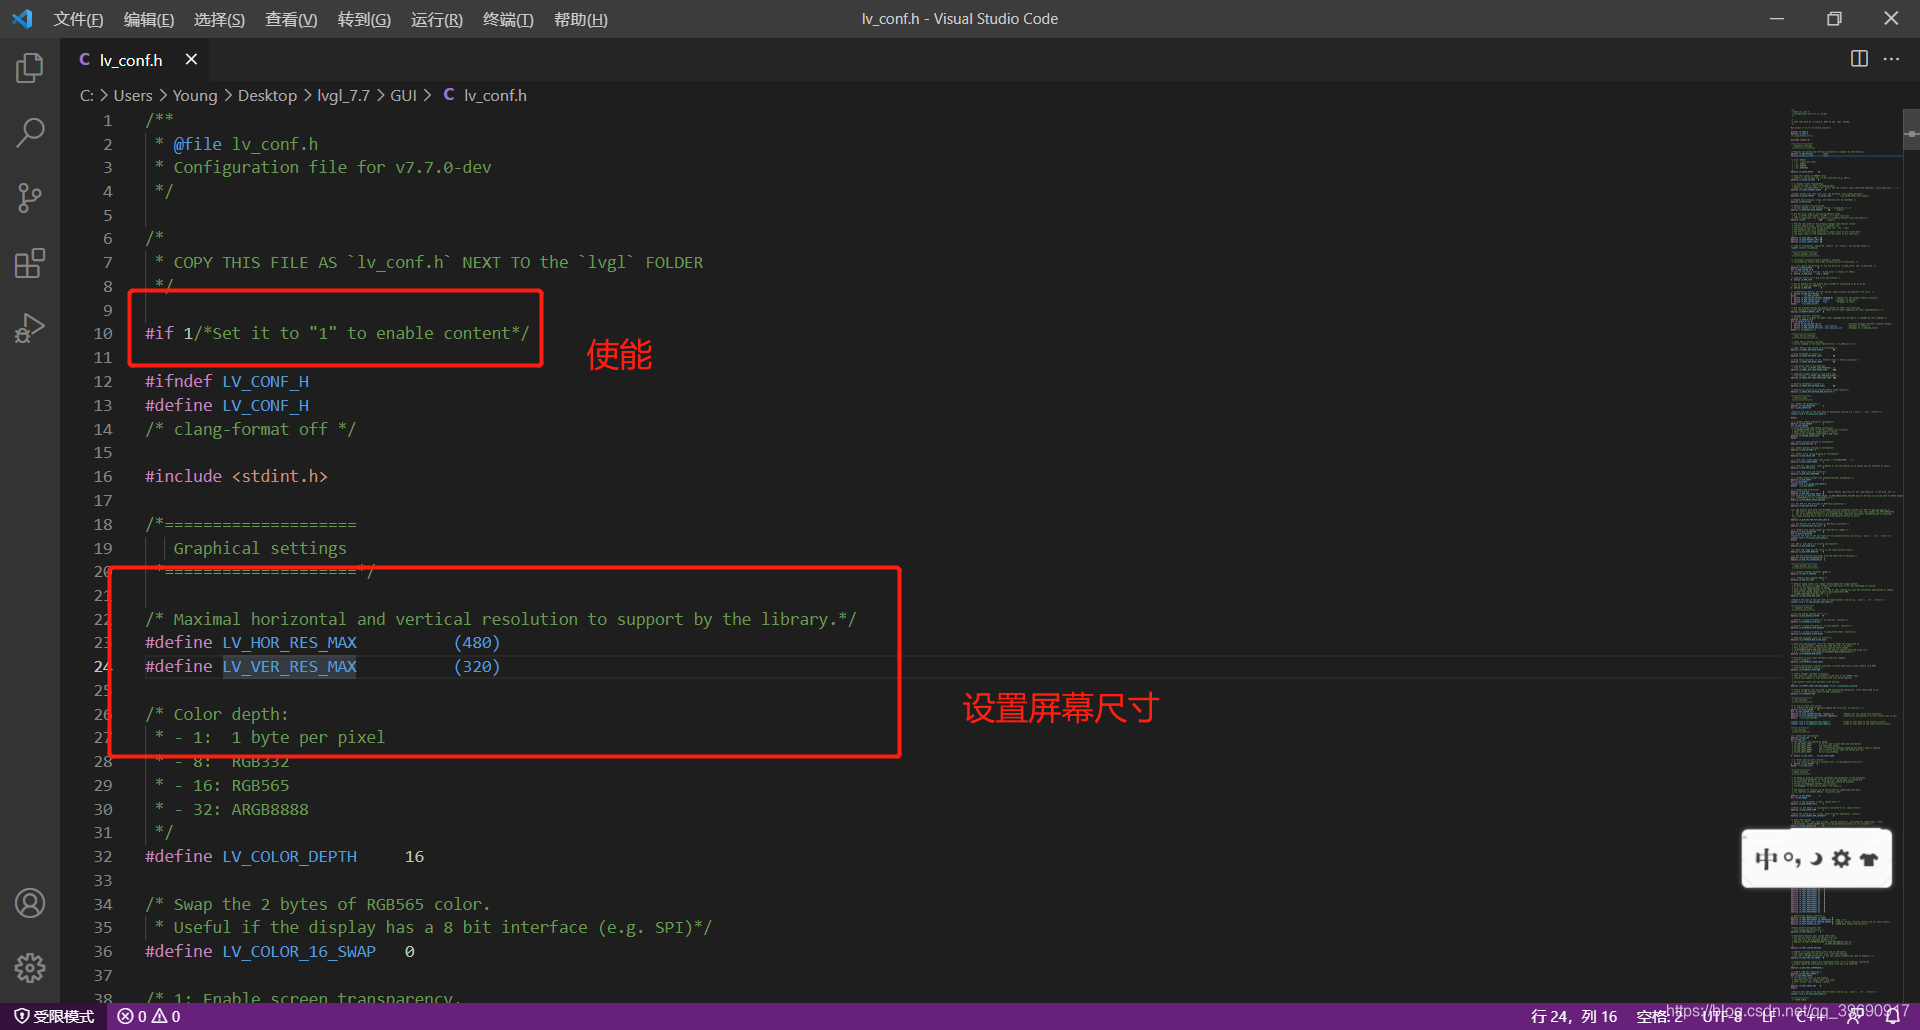Open the 运行(R) menu
This screenshot has height=1030, width=1920.
(x=437, y=19)
